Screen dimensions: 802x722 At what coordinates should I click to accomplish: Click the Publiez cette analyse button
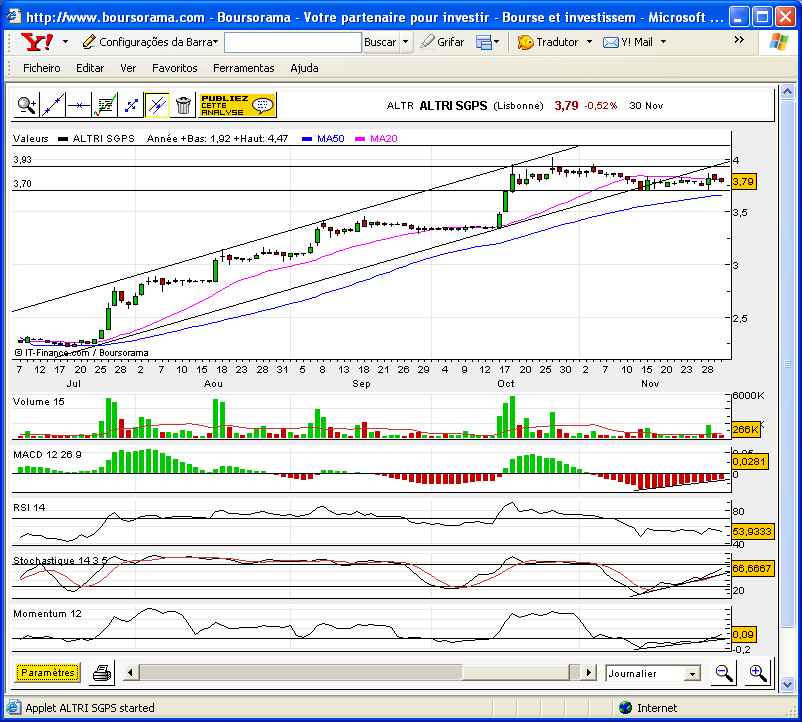coord(237,105)
